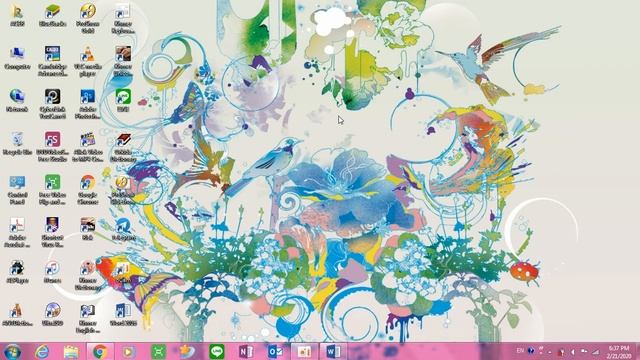The height and width of the screenshot is (360, 640).
Task: Launch the pink FS desktop shortcut
Action: click(53, 147)
